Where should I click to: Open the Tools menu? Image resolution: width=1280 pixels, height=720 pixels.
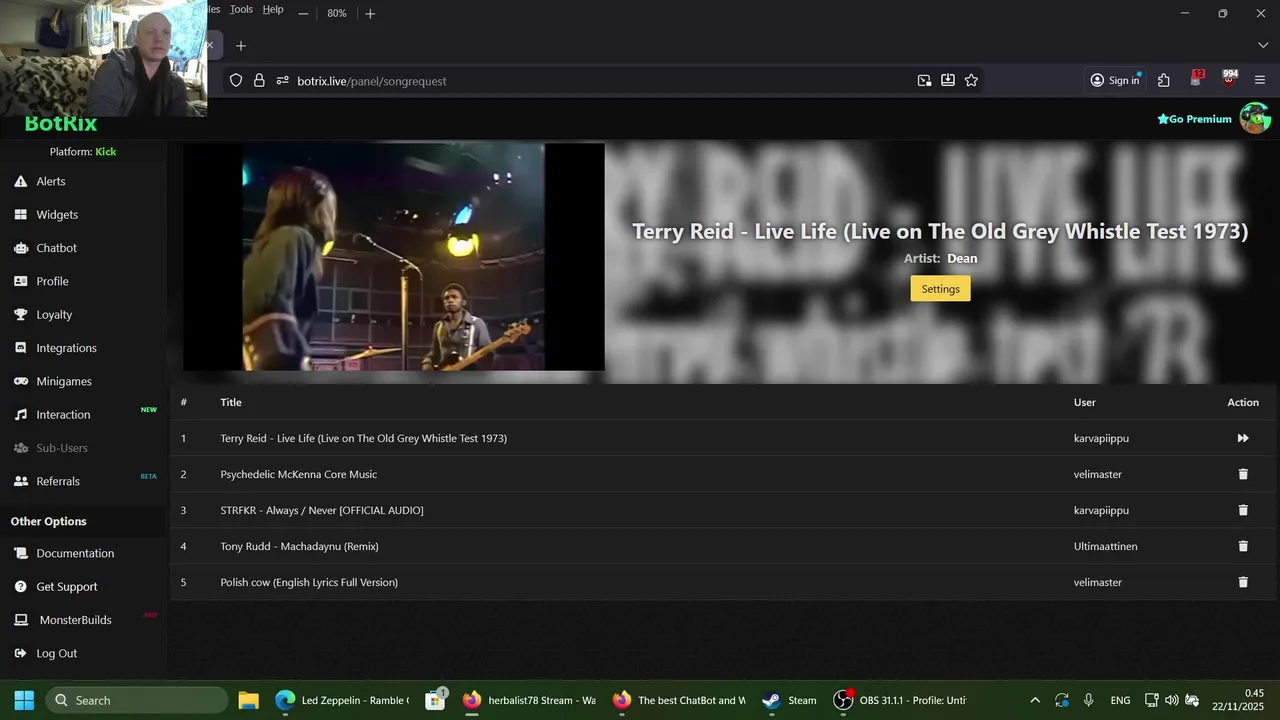(x=241, y=9)
